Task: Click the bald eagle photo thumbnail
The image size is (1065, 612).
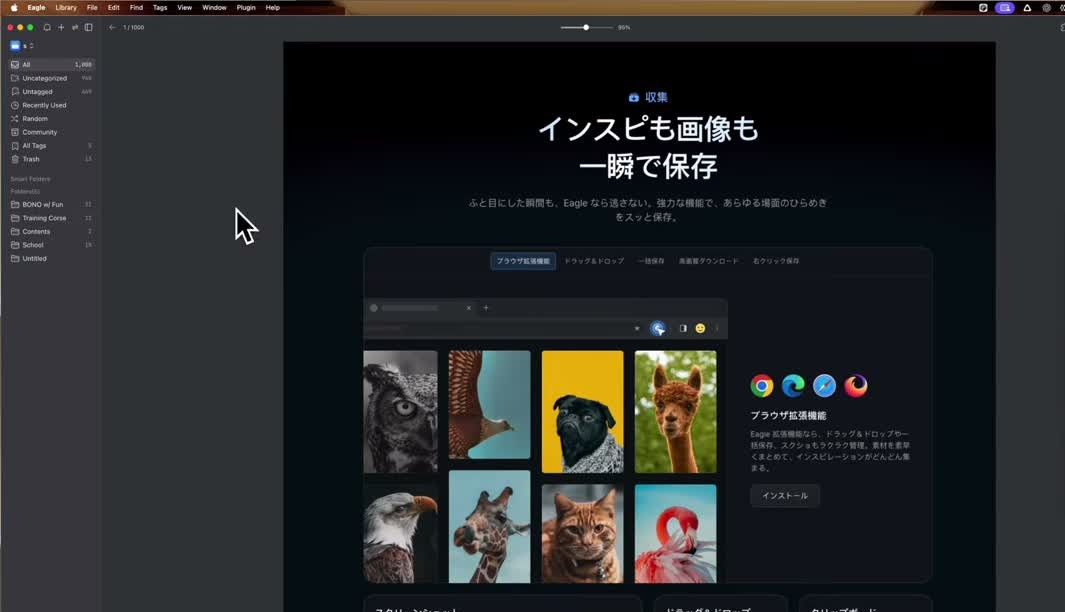Action: click(401, 534)
